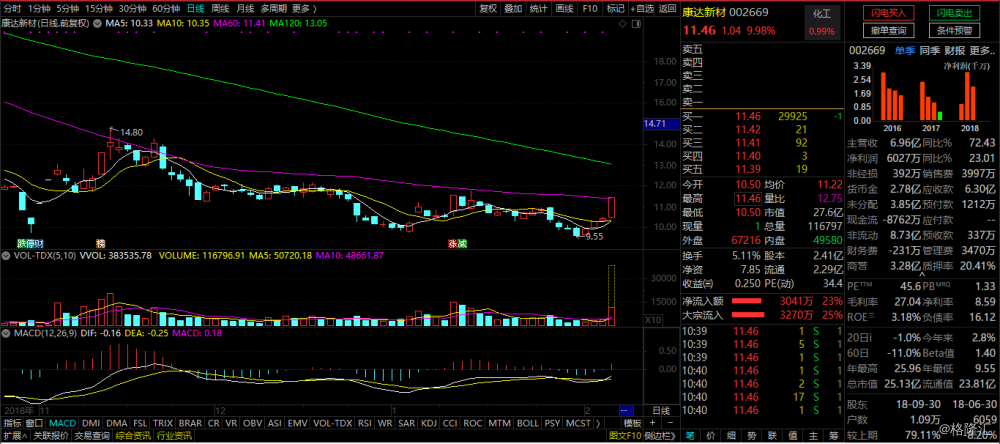This screenshot has height=444, width=1000.
Task: Select the 同季 same-quarter option
Action: click(930, 50)
